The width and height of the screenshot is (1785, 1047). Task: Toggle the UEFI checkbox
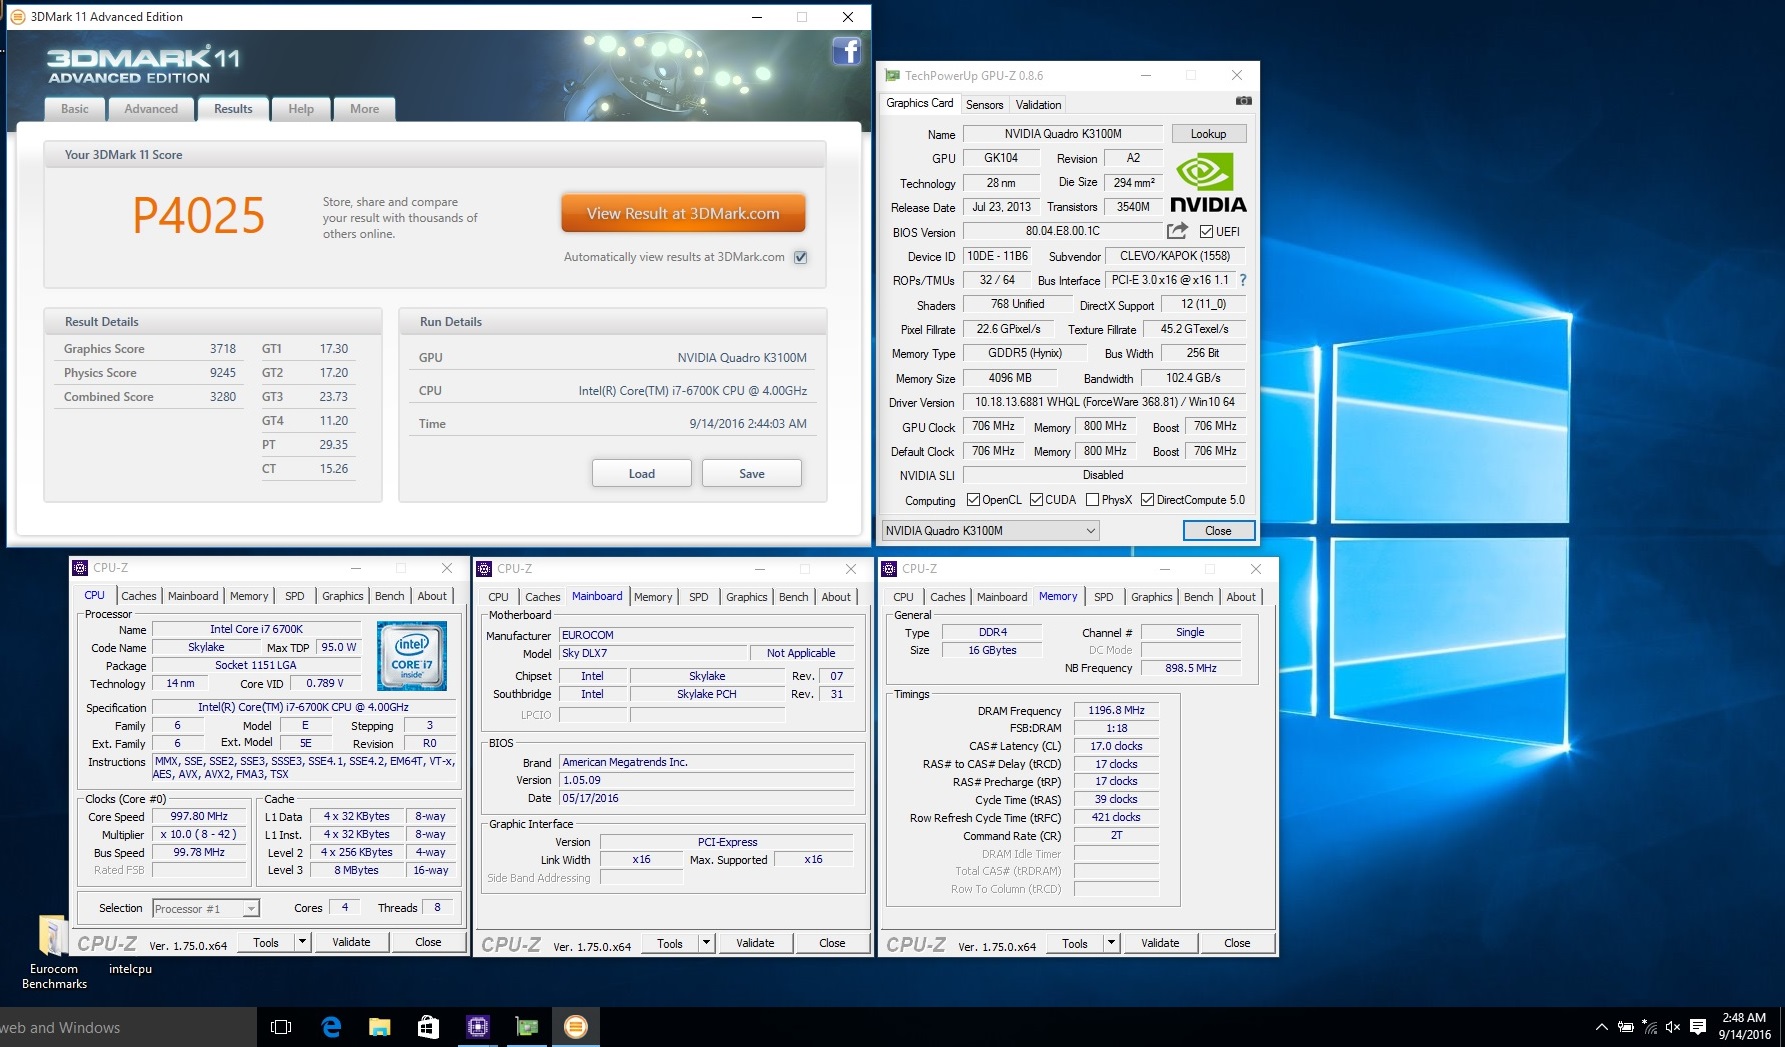(x=1206, y=232)
